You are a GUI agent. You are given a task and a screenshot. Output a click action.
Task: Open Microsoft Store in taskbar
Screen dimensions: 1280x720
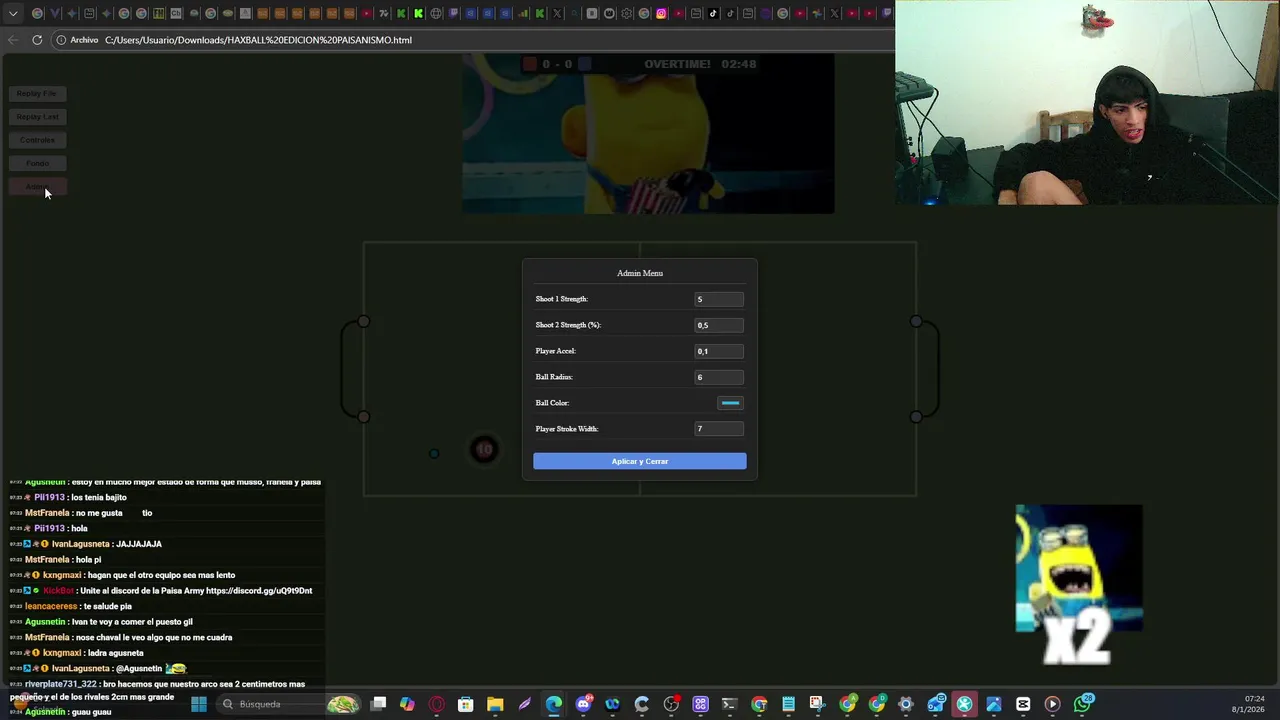tap(466, 704)
